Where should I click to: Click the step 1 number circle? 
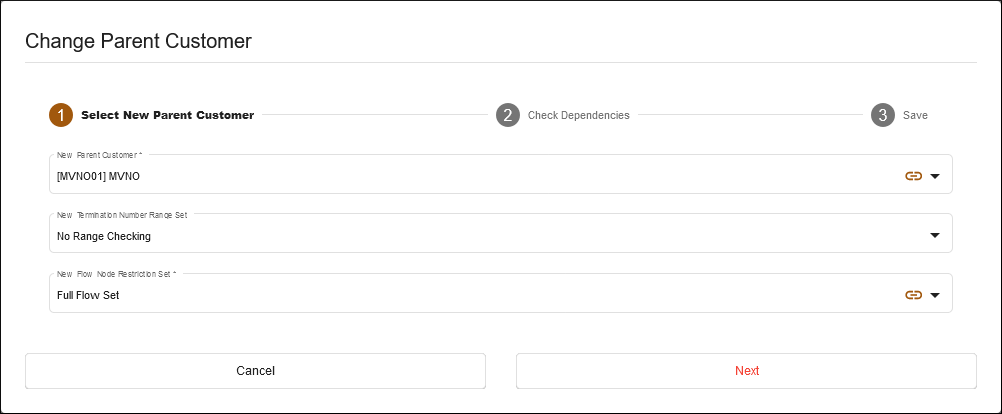tap(61, 115)
